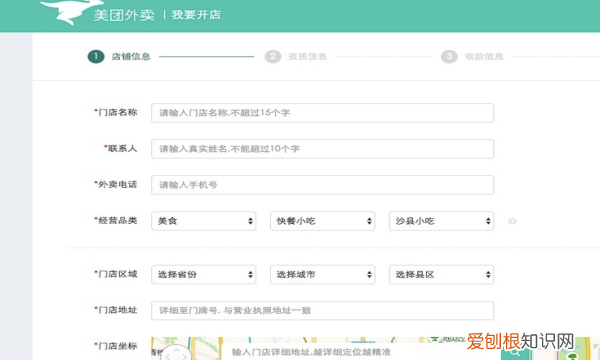Click the 经营品类 label
Image resolution: width=600 pixels, height=360 pixels.
tap(116, 220)
